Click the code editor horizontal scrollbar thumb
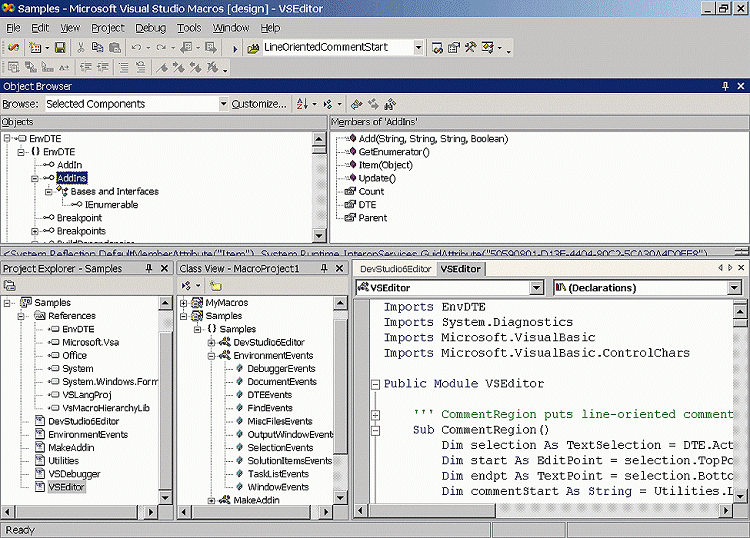 (x=432, y=511)
